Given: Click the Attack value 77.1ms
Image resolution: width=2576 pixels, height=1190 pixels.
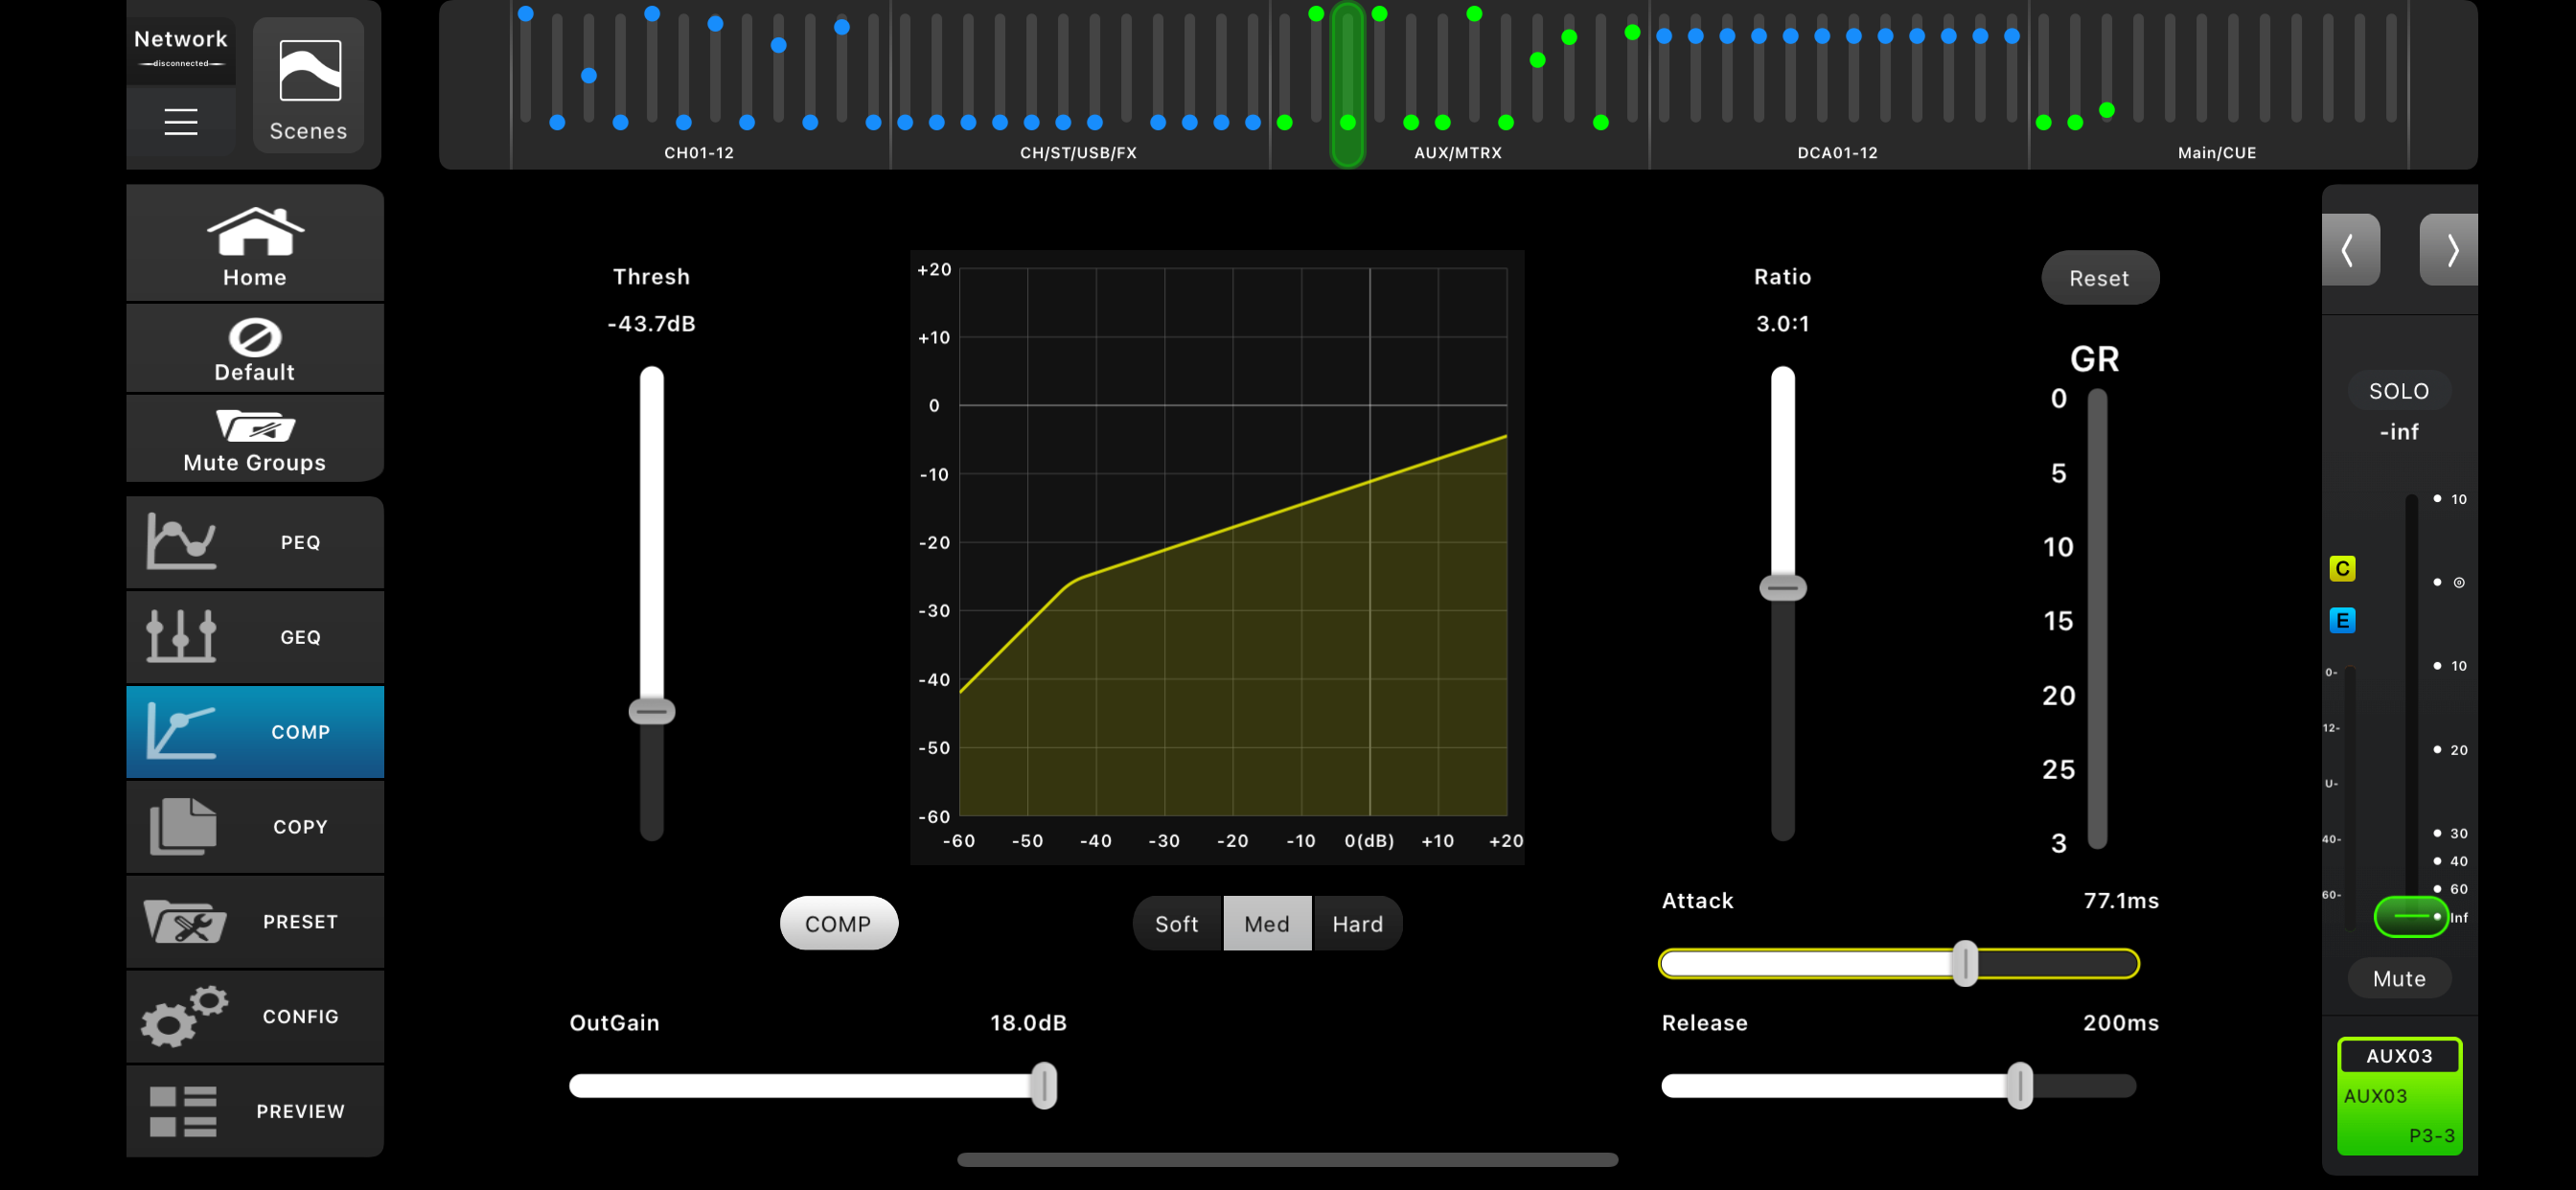Looking at the screenshot, I should (x=2120, y=901).
